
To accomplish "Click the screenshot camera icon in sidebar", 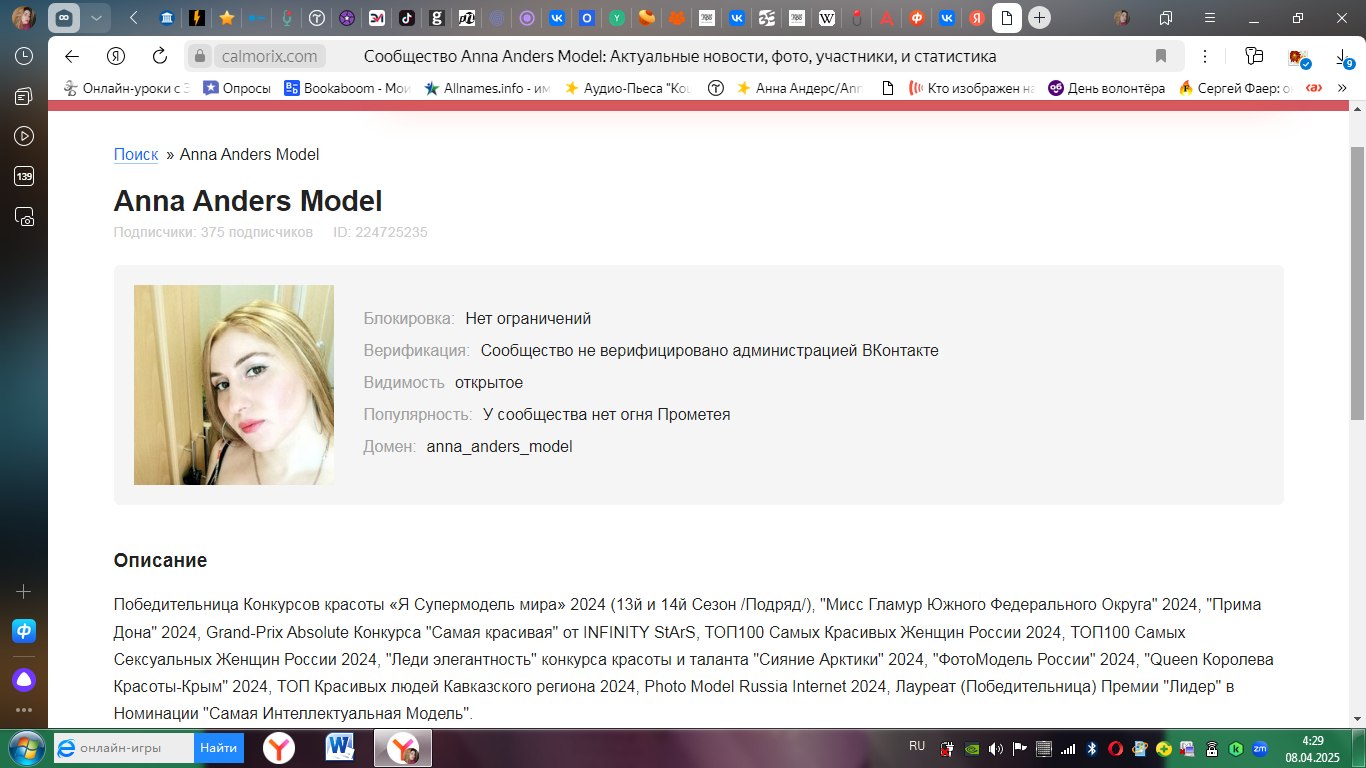I will click(24, 216).
